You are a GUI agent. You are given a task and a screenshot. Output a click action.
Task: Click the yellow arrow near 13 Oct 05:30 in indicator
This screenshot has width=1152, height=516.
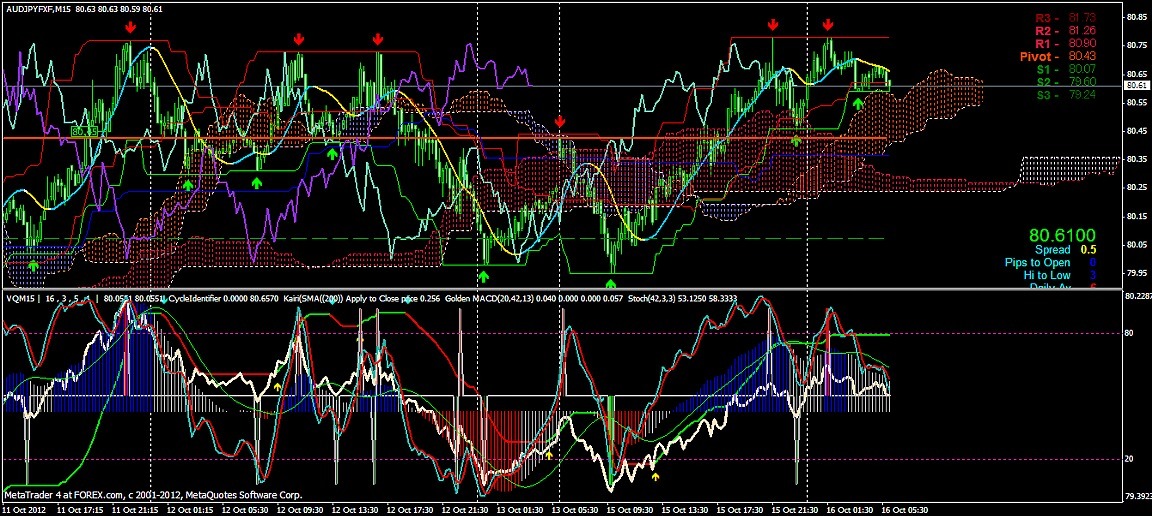click(548, 456)
